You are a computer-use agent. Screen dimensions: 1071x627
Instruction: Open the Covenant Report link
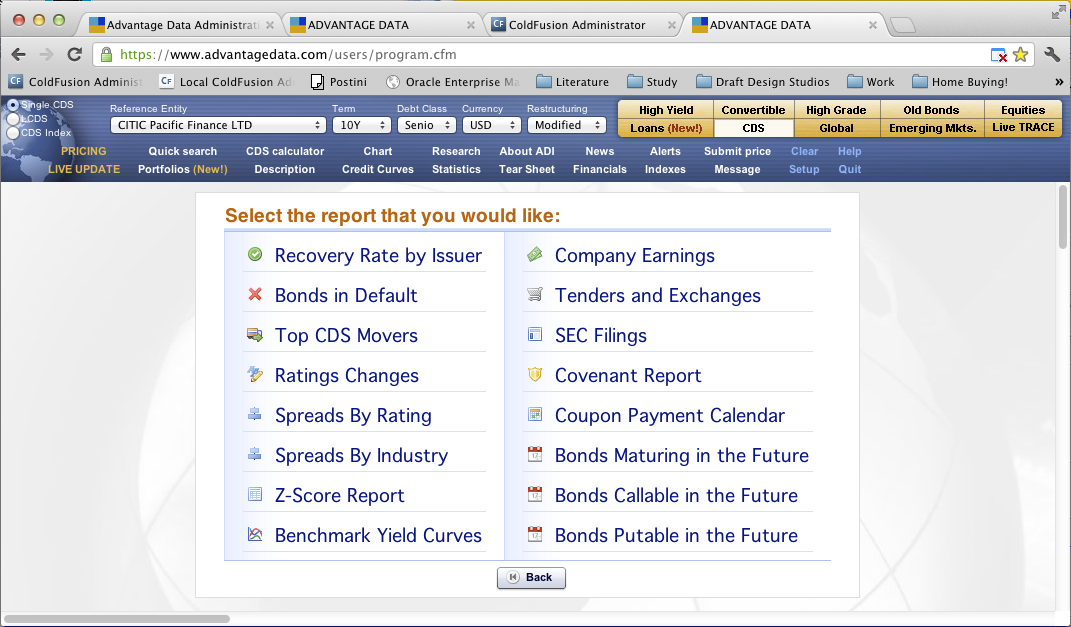(x=628, y=375)
